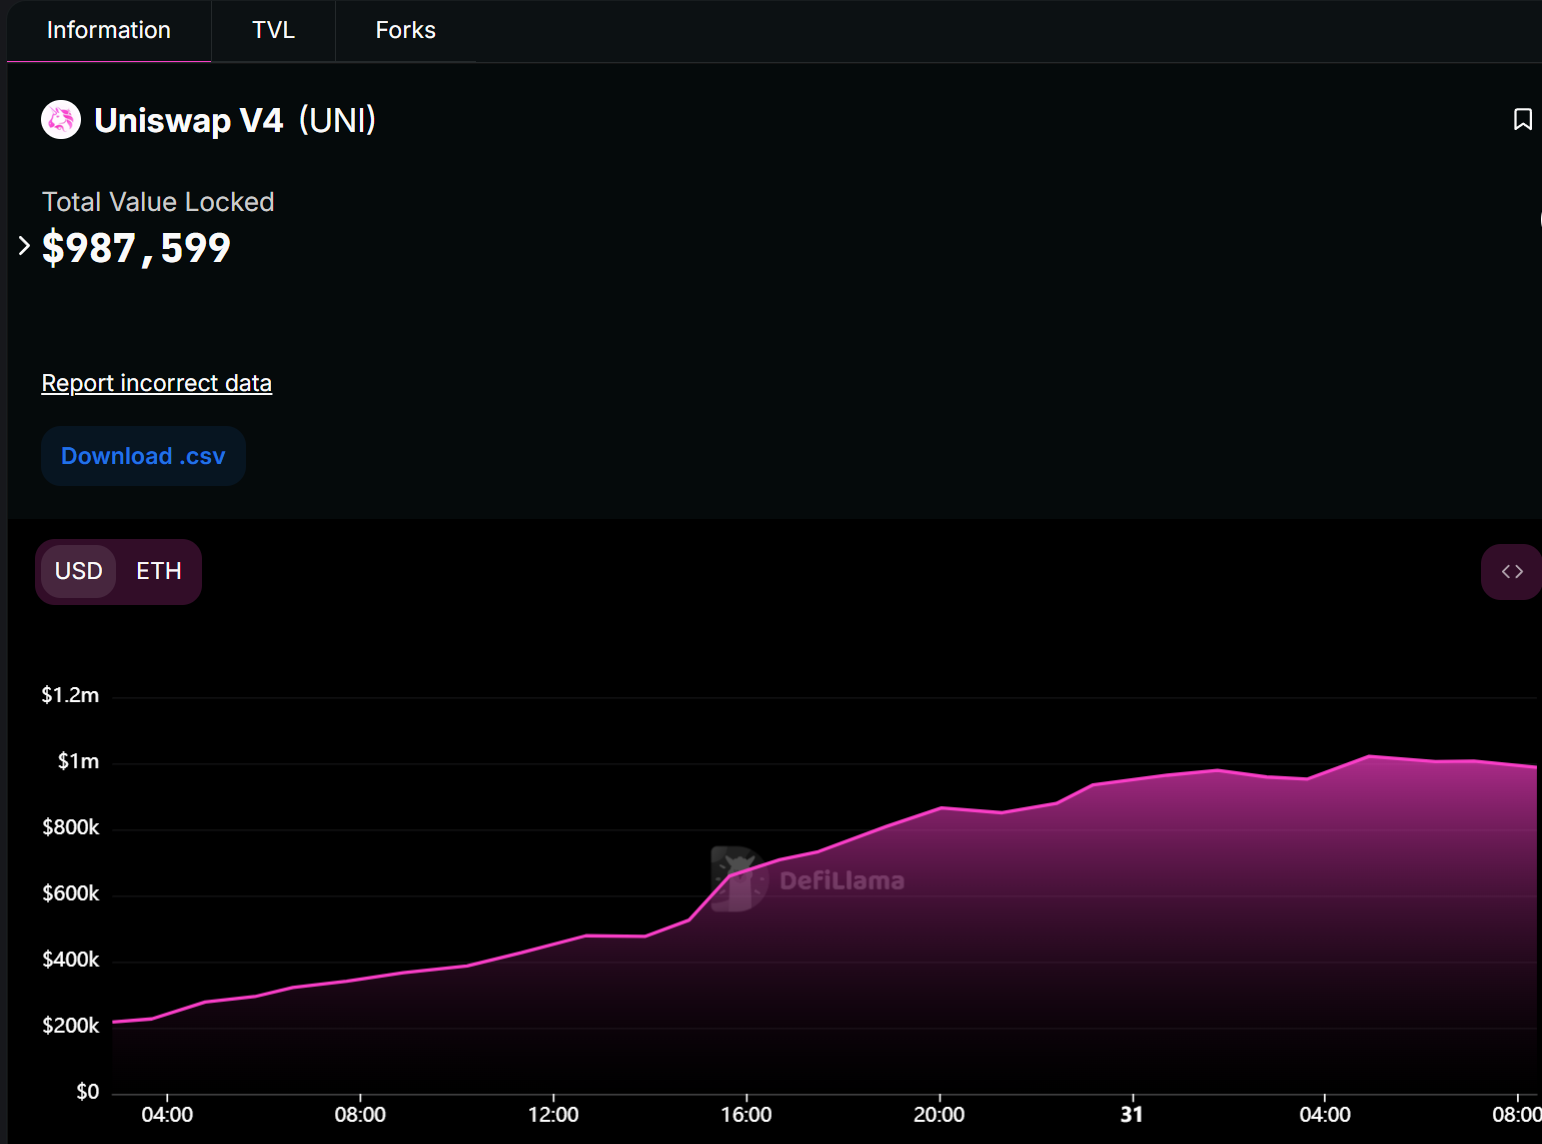1542x1144 pixels.
Task: Switch the chart denomination to ETH
Action: [159, 571]
